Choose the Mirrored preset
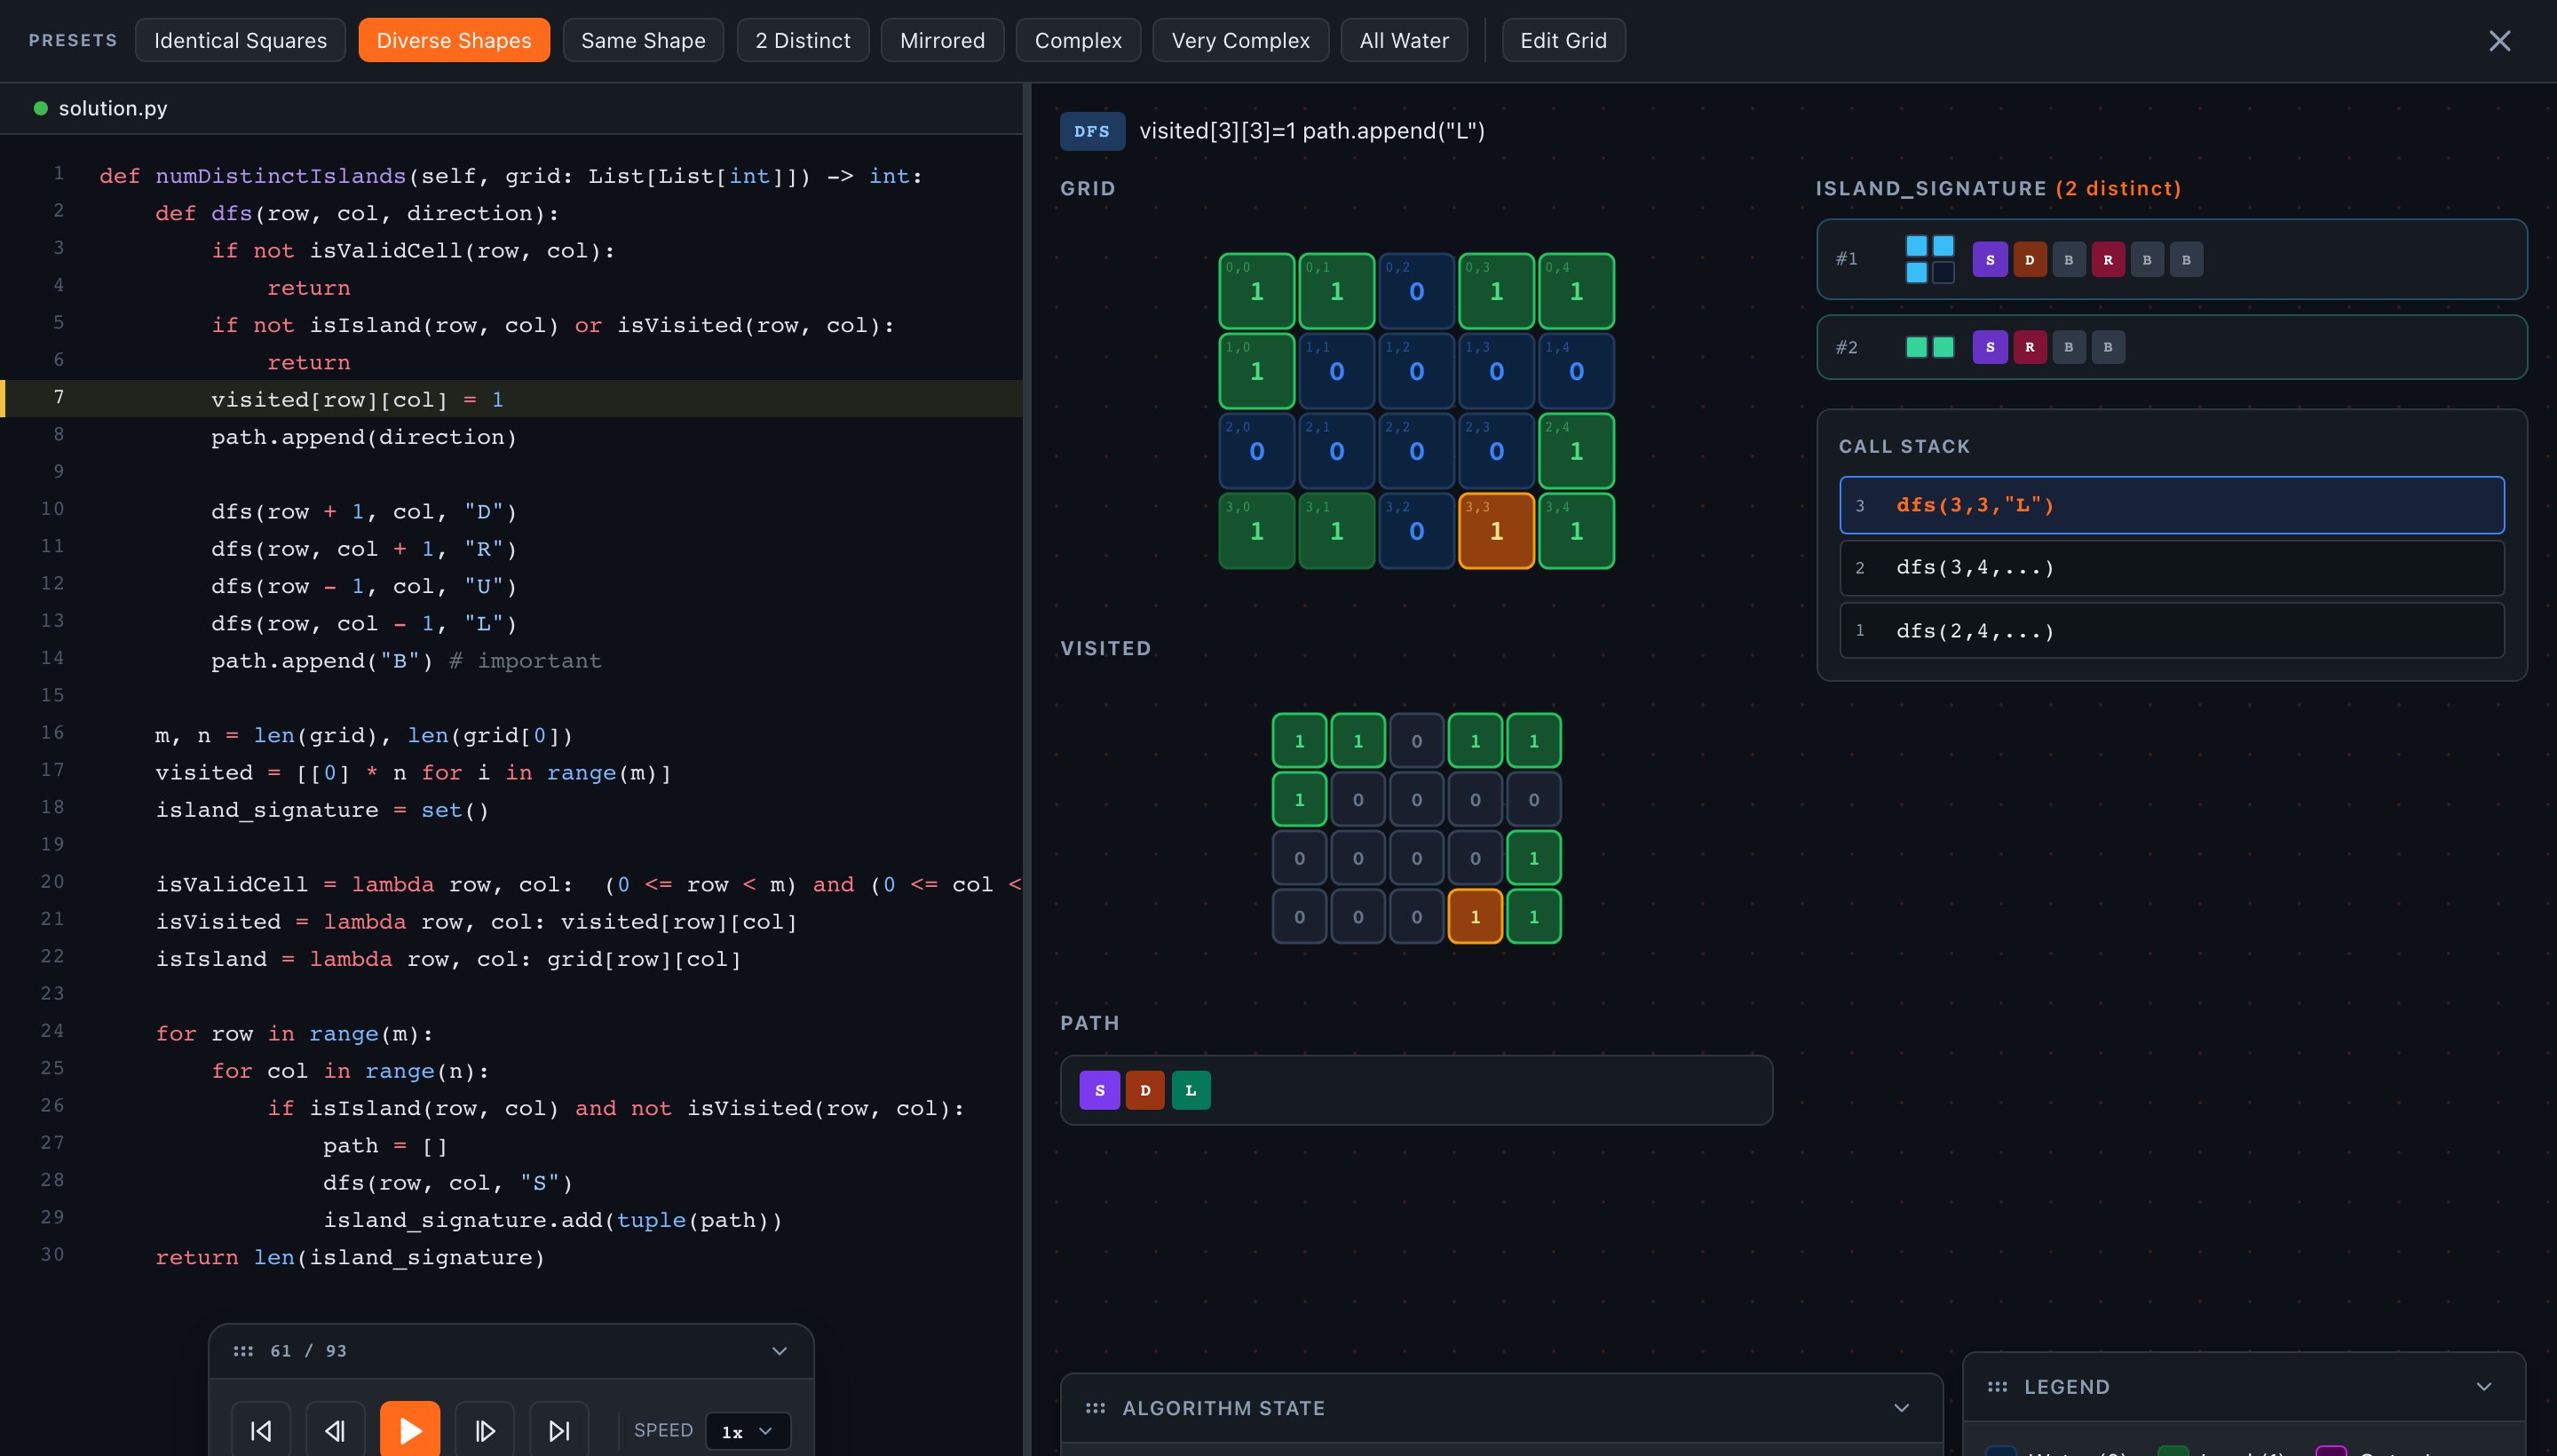Image resolution: width=2557 pixels, height=1456 pixels. (942, 41)
